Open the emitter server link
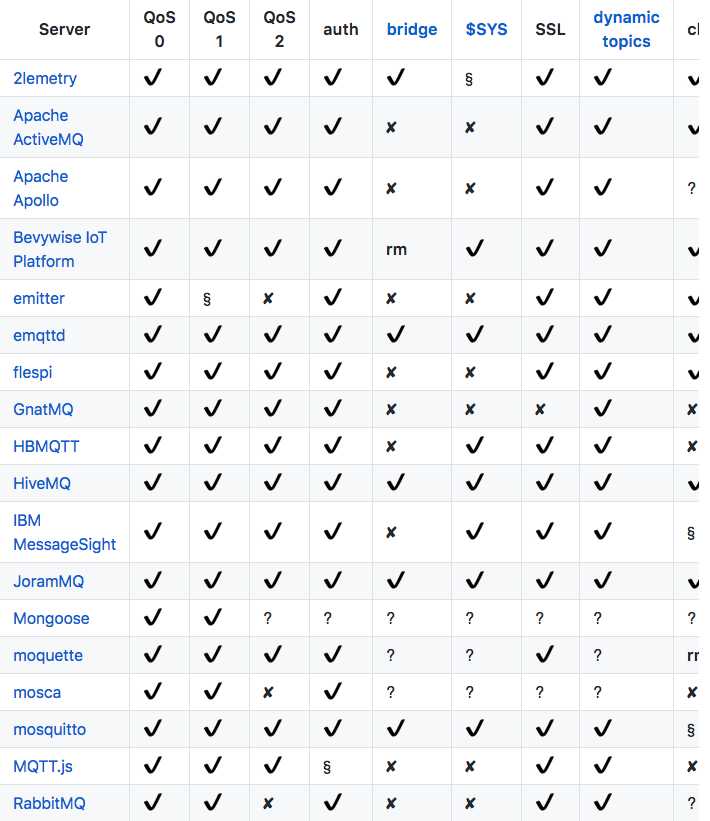 click(x=39, y=298)
